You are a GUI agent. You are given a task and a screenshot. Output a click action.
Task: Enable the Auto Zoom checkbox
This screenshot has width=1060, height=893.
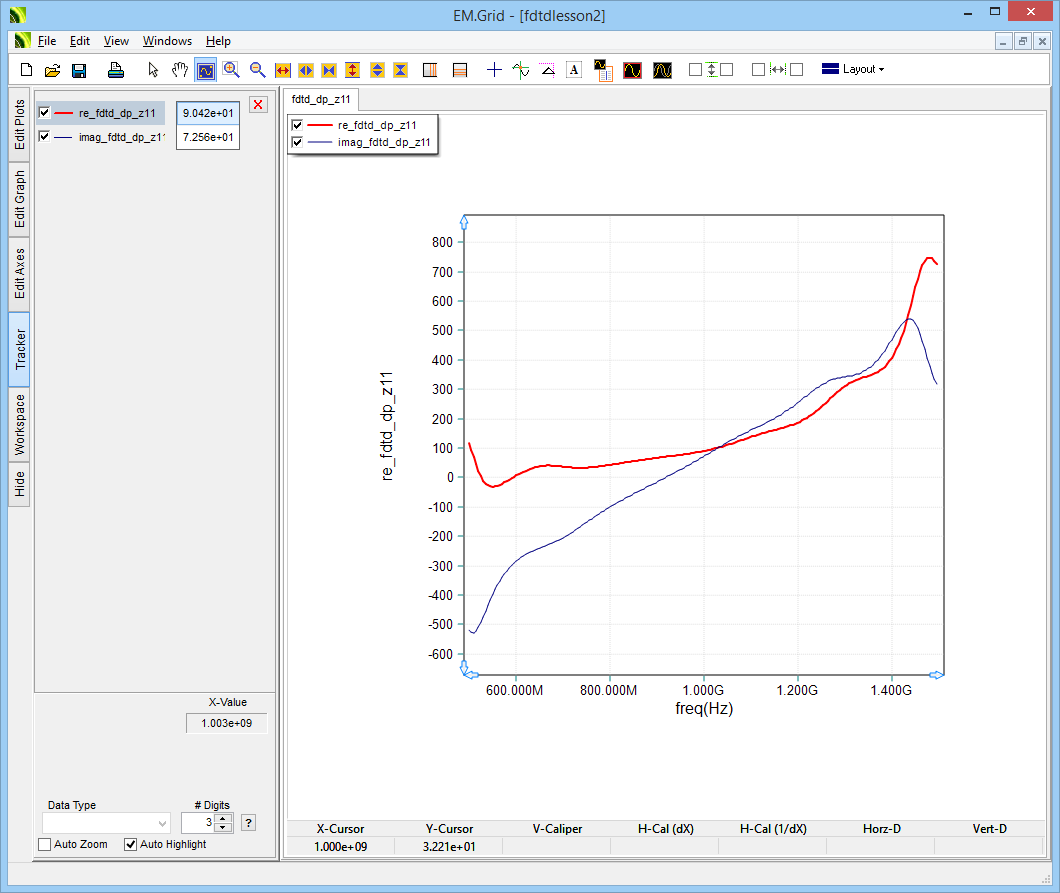click(45, 845)
